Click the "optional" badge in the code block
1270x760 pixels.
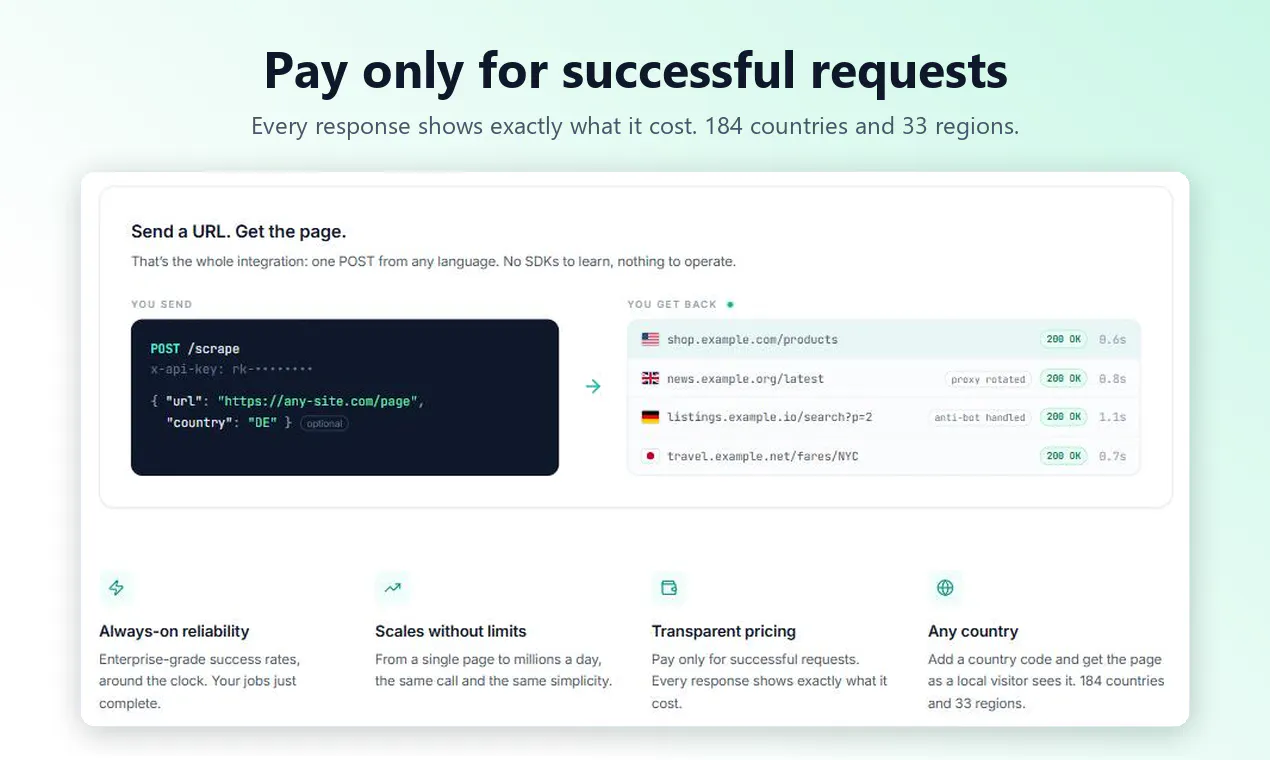click(324, 423)
